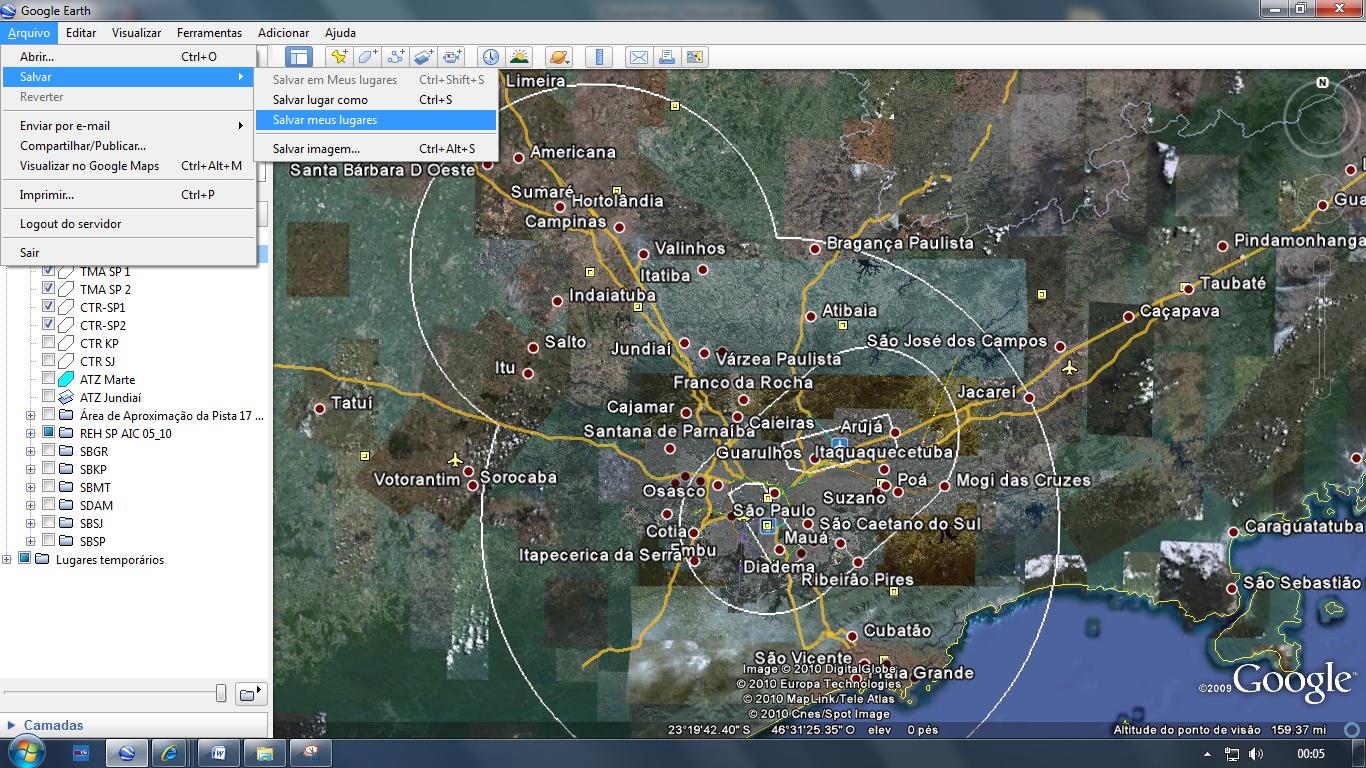Uncheck the TMA SP 2 checkbox
Screen dimensions: 1366x768
pyautogui.click(x=48, y=289)
